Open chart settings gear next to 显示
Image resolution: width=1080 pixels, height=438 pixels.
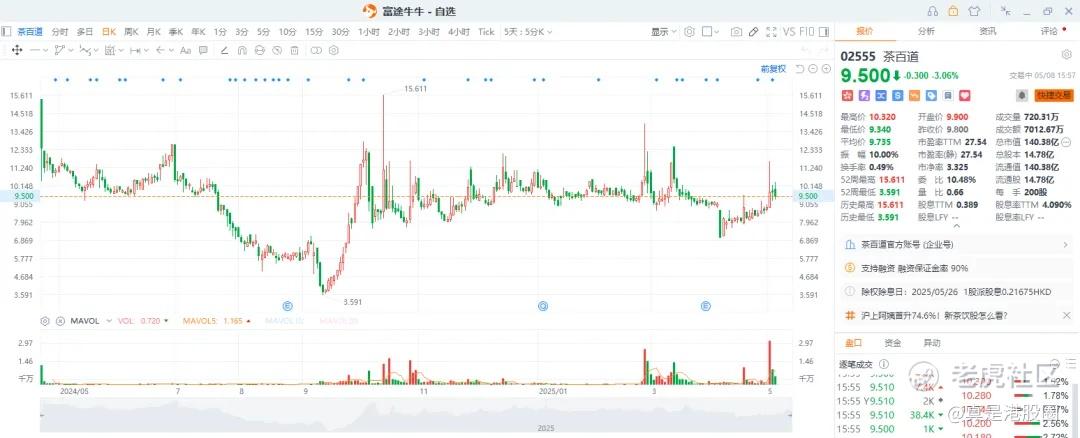(689, 32)
